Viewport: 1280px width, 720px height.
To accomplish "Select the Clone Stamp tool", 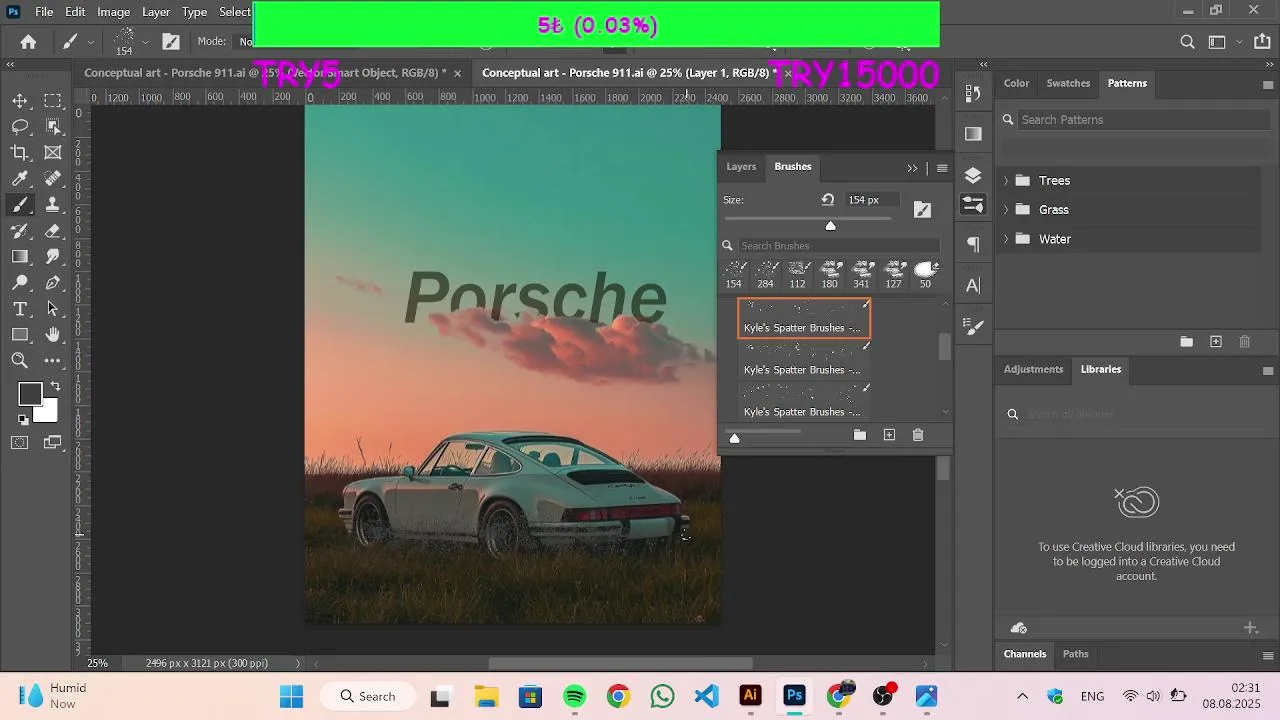I will 53,205.
